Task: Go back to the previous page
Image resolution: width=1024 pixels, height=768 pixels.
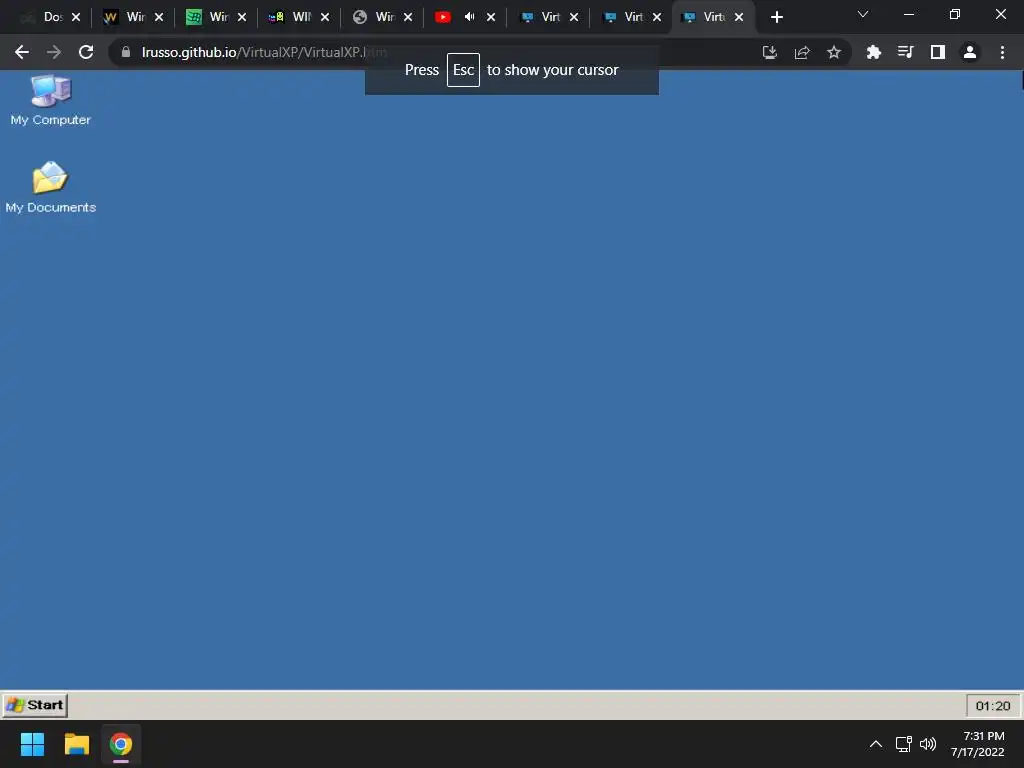Action: tap(22, 52)
